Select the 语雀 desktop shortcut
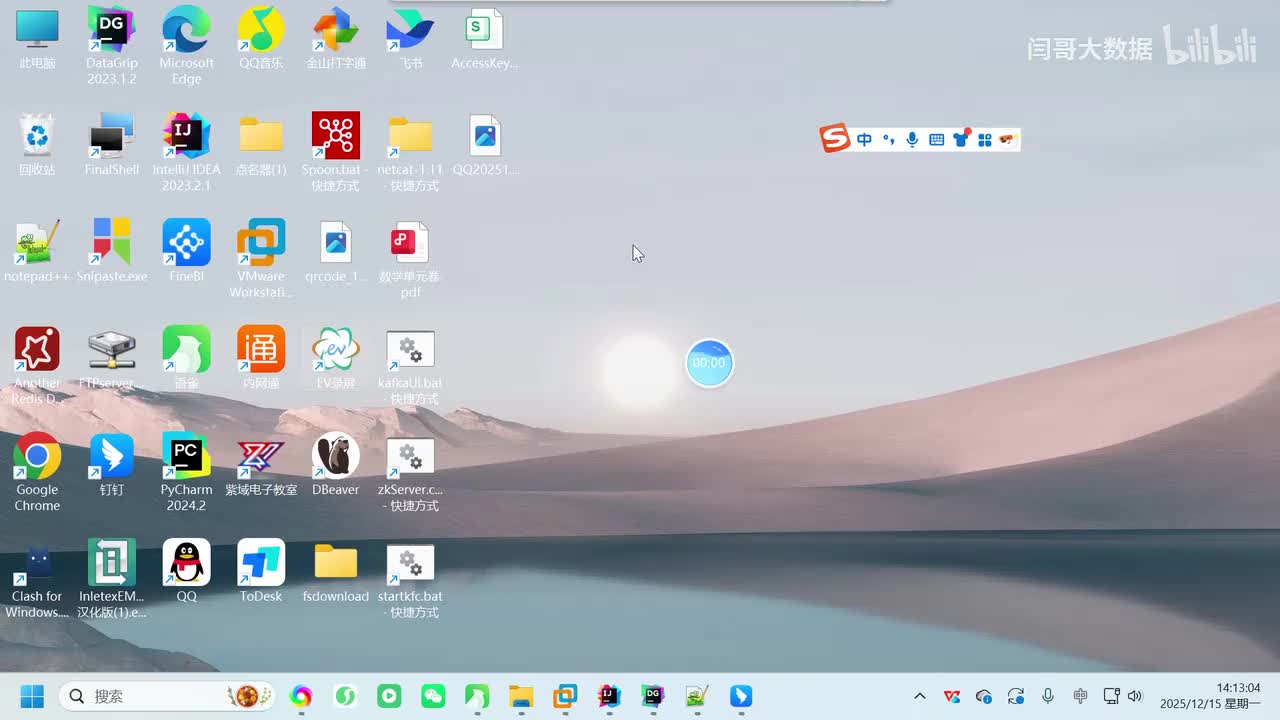The image size is (1280, 720). tap(186, 358)
